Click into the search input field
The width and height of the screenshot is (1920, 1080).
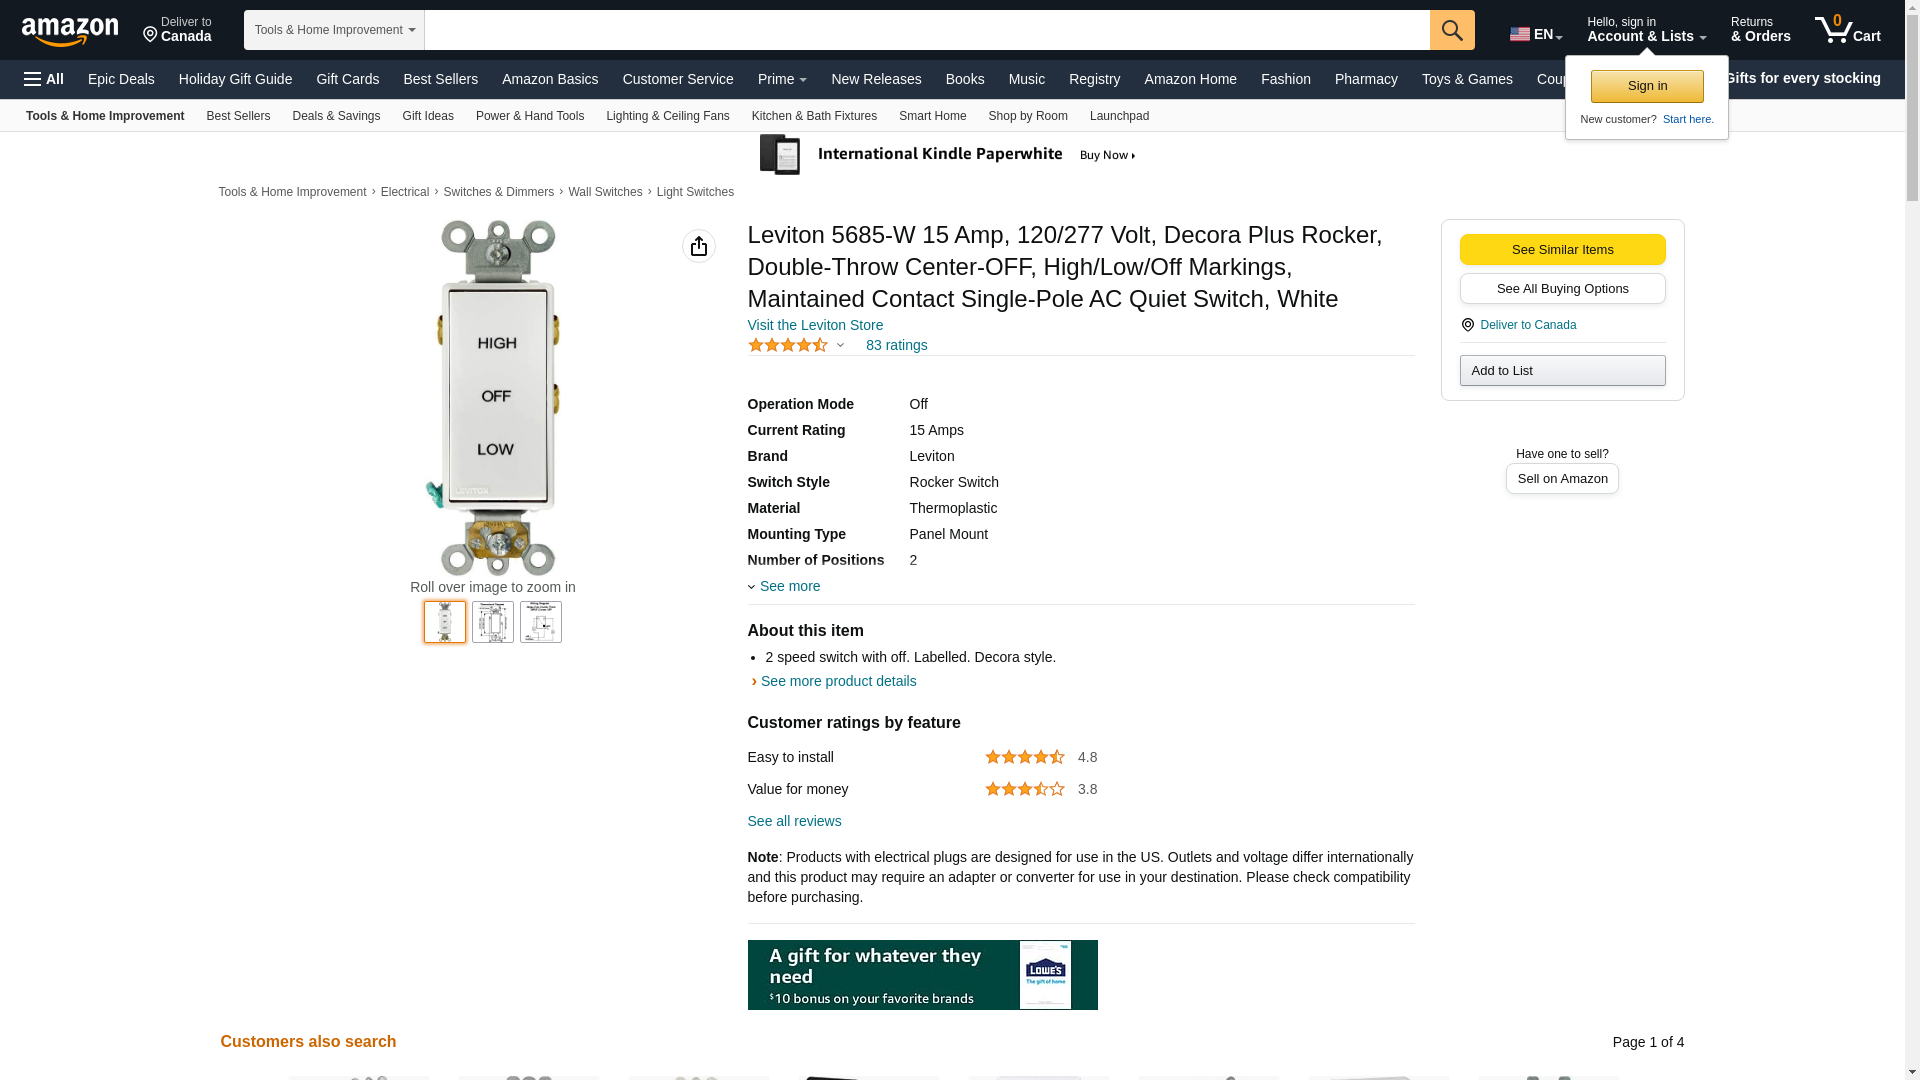(927, 30)
